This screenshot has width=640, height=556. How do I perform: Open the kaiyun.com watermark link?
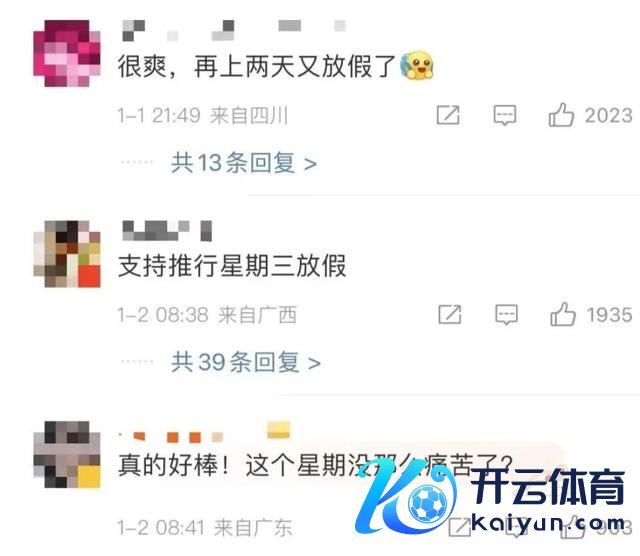click(x=548, y=523)
